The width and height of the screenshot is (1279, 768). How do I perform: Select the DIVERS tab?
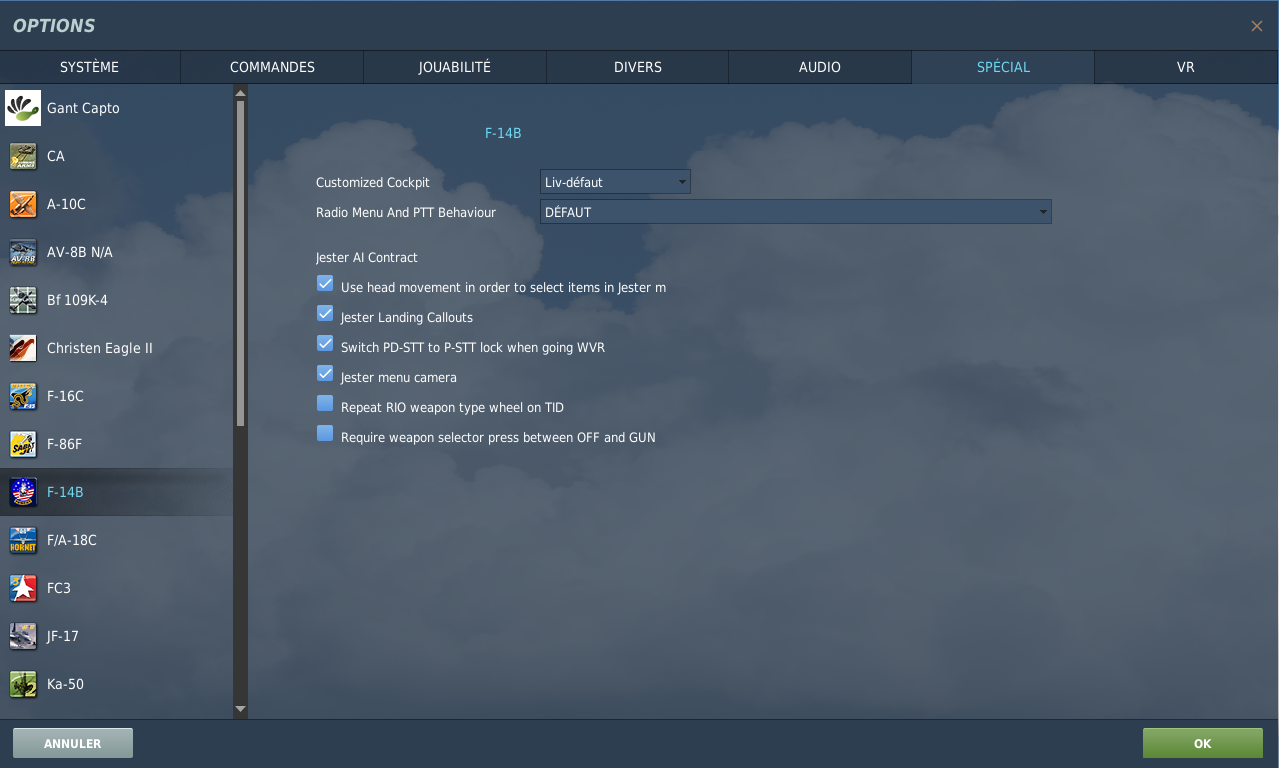click(x=638, y=67)
